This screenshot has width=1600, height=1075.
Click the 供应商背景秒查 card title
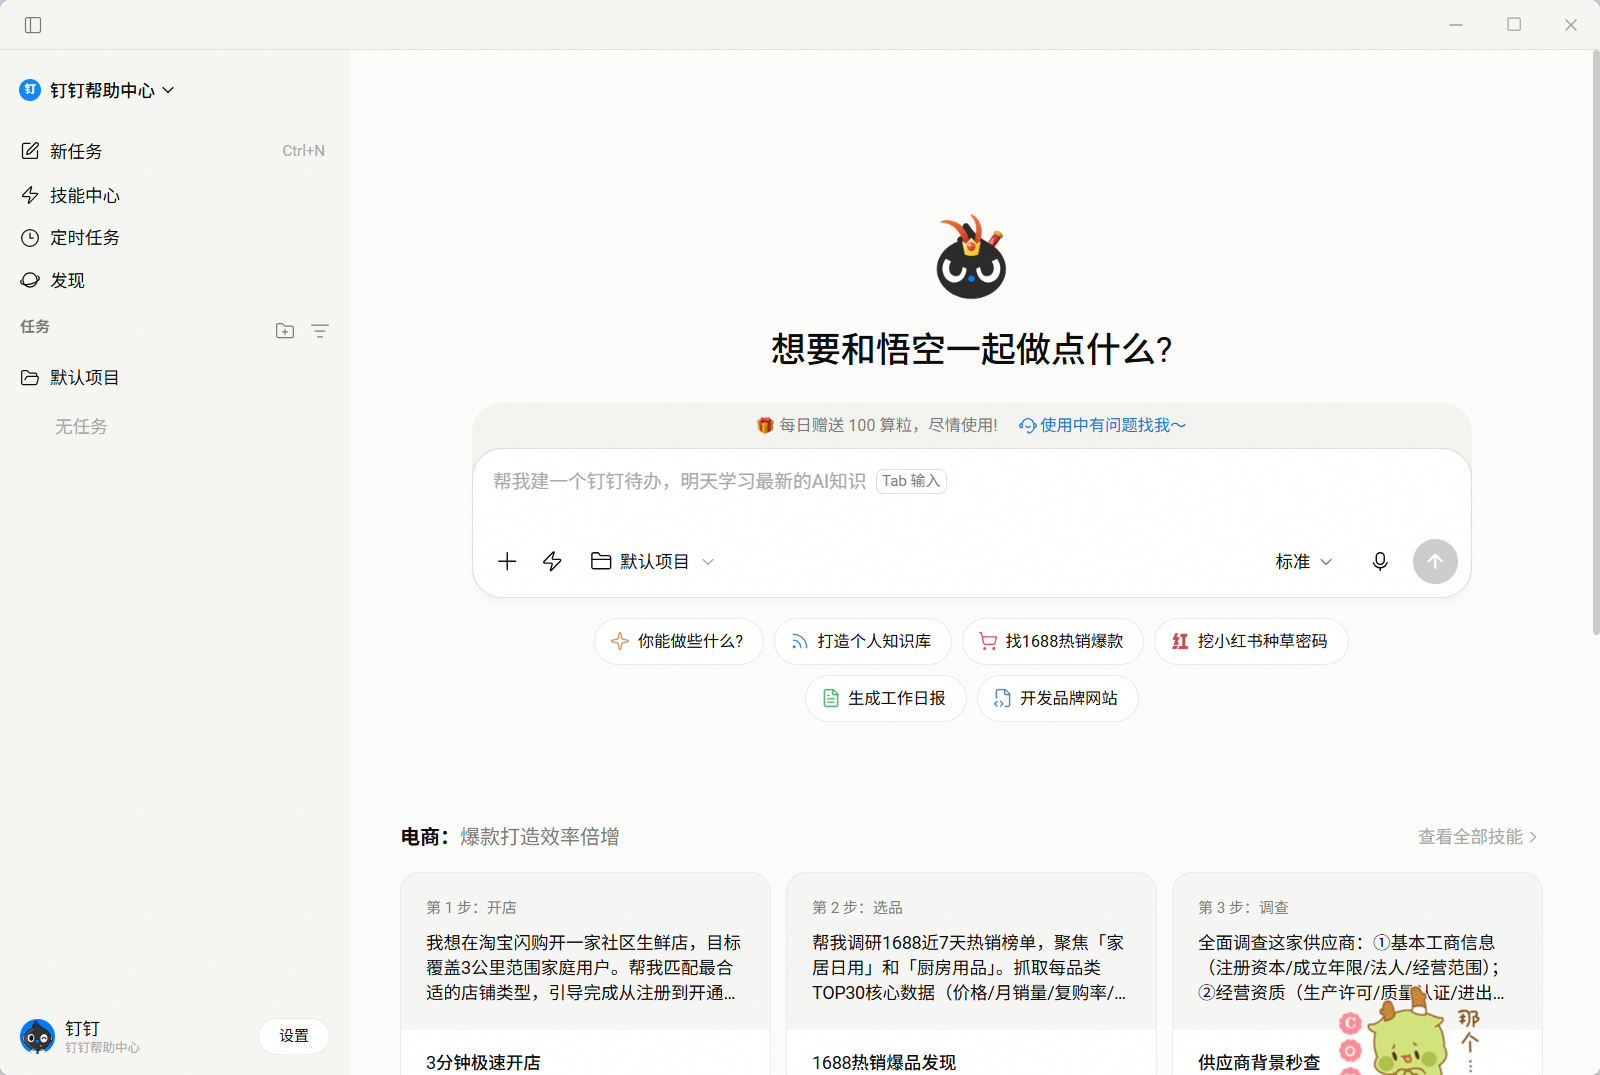click(1259, 1062)
